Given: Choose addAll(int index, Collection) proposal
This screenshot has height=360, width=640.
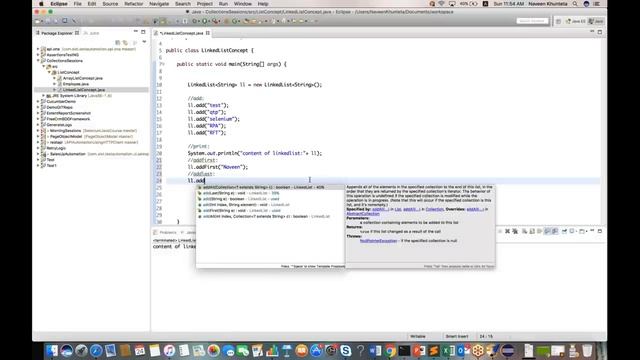Looking at the screenshot, I should pos(270,216).
